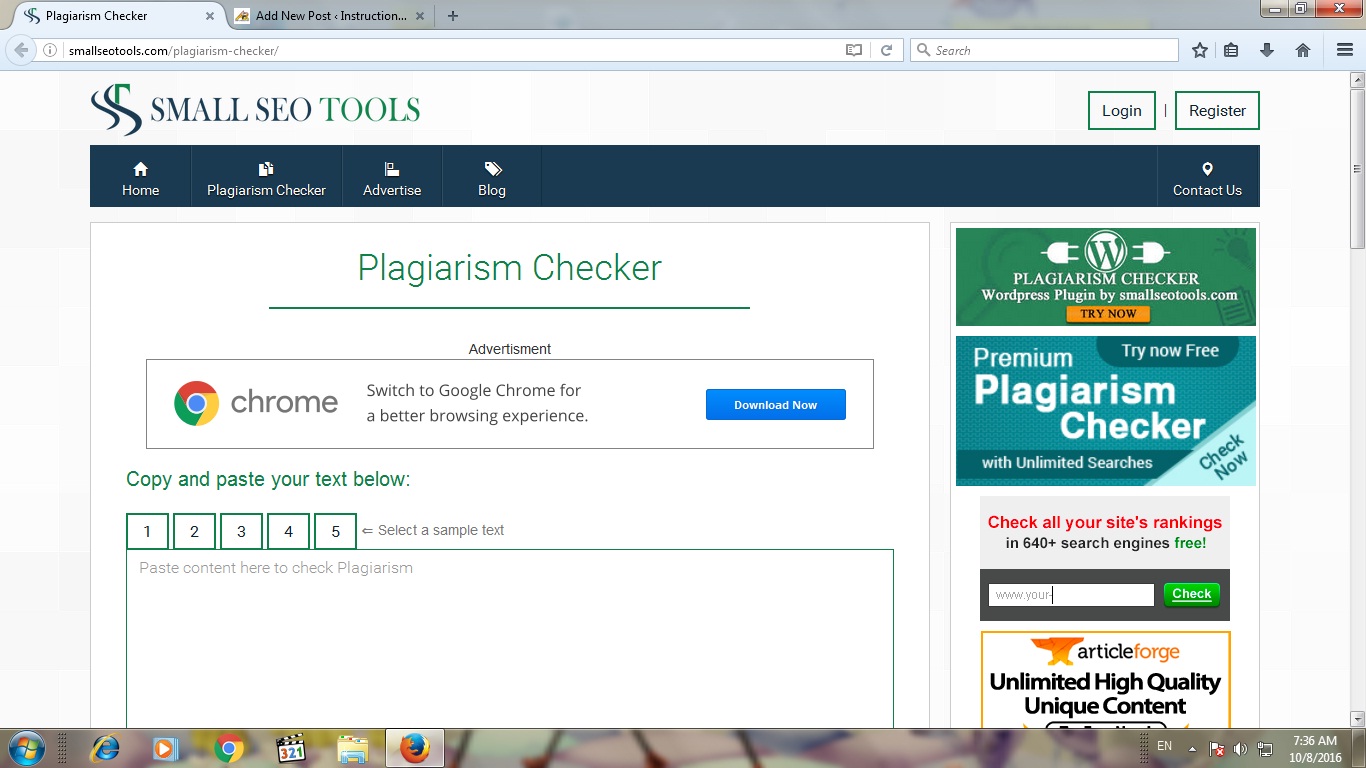Reload the page with the refresh icon
This screenshot has height=768, width=1366.
[x=886, y=50]
